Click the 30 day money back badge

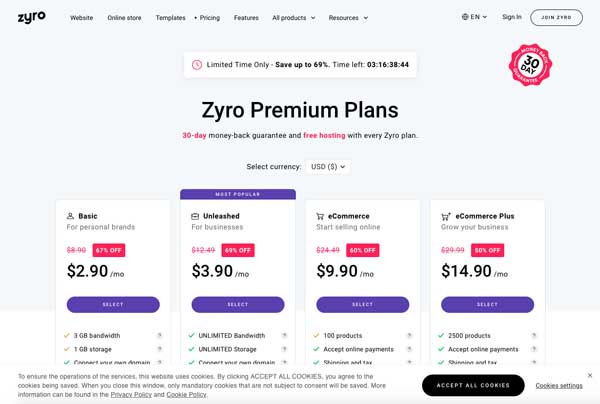530,65
